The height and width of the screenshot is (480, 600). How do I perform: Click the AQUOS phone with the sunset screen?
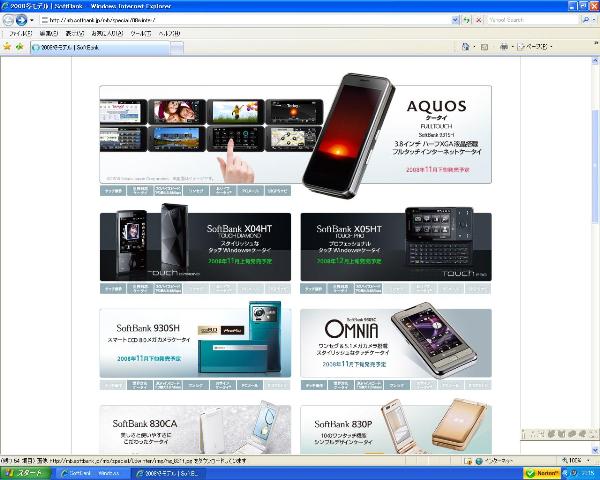[348, 136]
